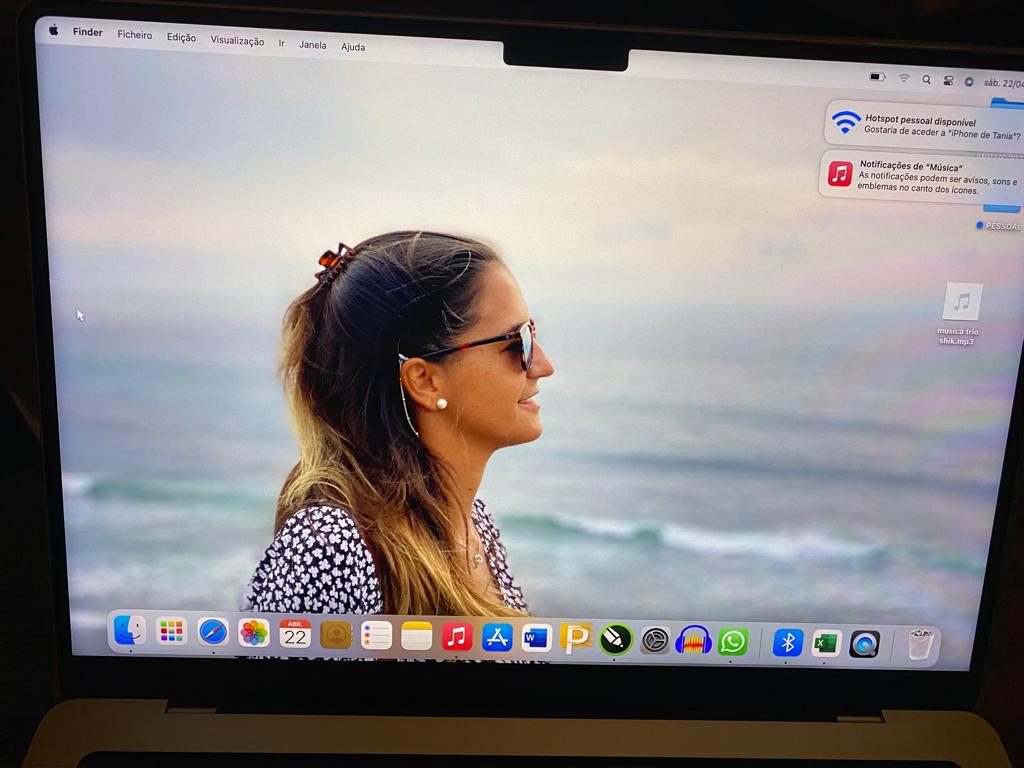The width and height of the screenshot is (1024, 768).
Task: Activate Siri from the menu bar
Action: [x=969, y=82]
